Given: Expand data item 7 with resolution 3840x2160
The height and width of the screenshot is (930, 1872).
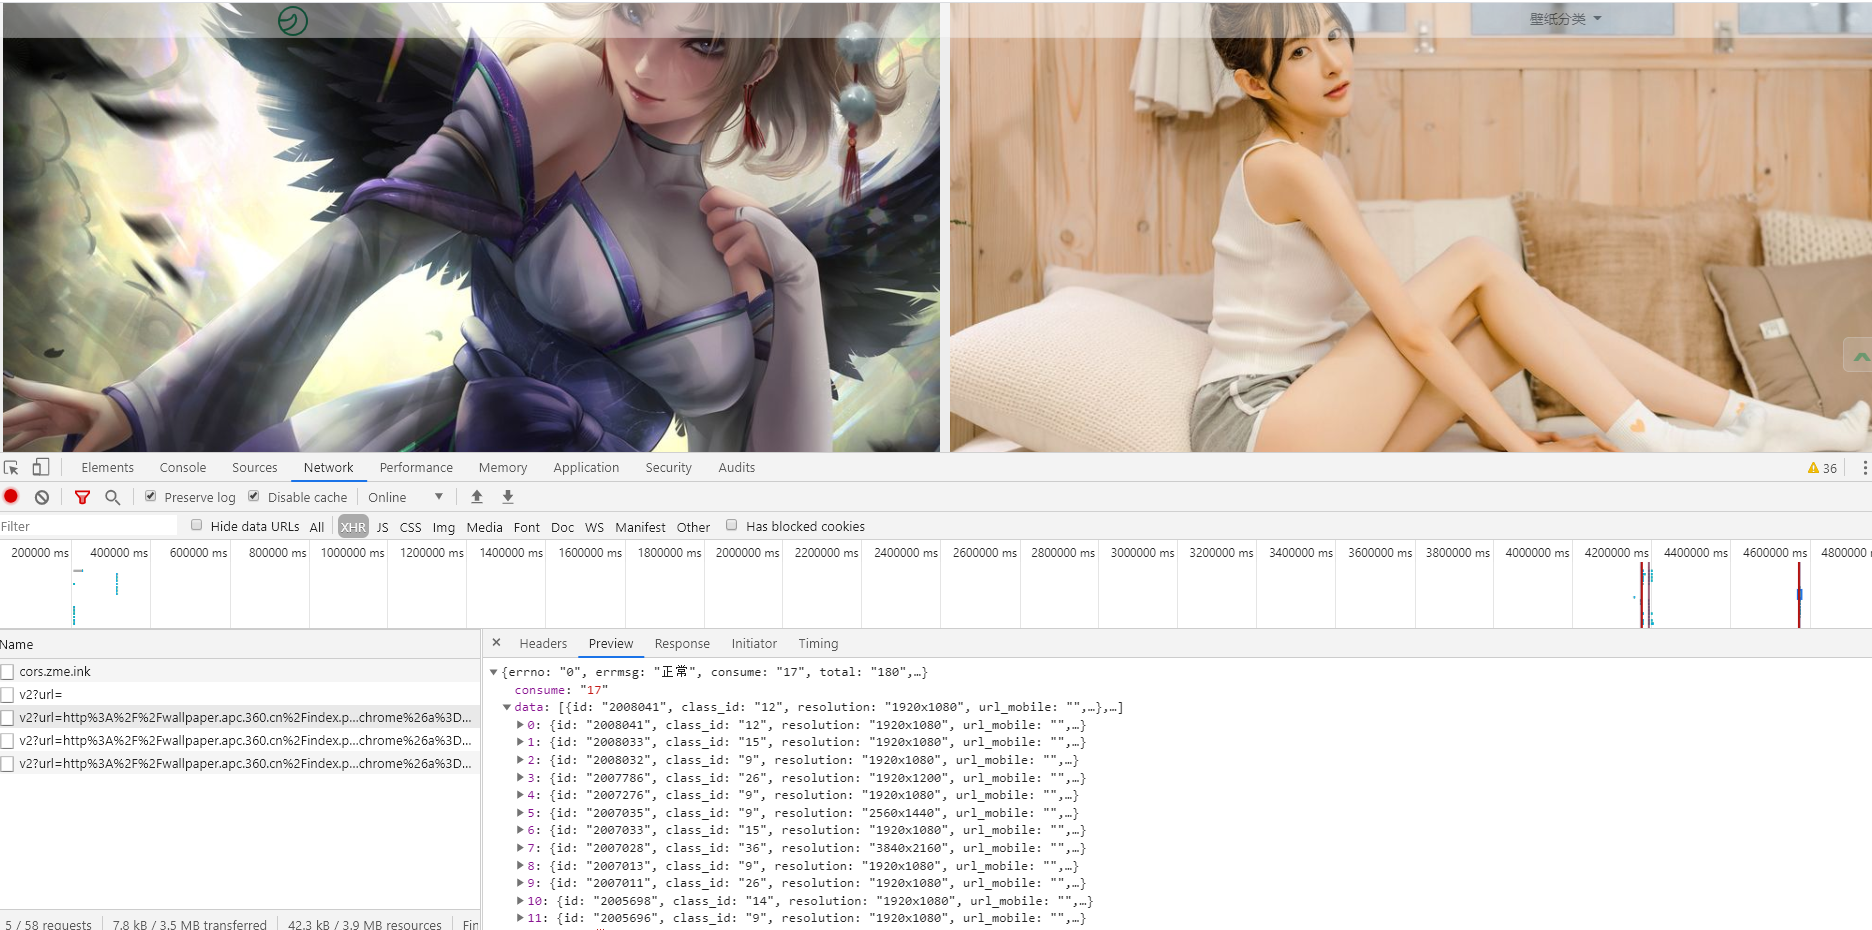Looking at the screenshot, I should coord(520,848).
